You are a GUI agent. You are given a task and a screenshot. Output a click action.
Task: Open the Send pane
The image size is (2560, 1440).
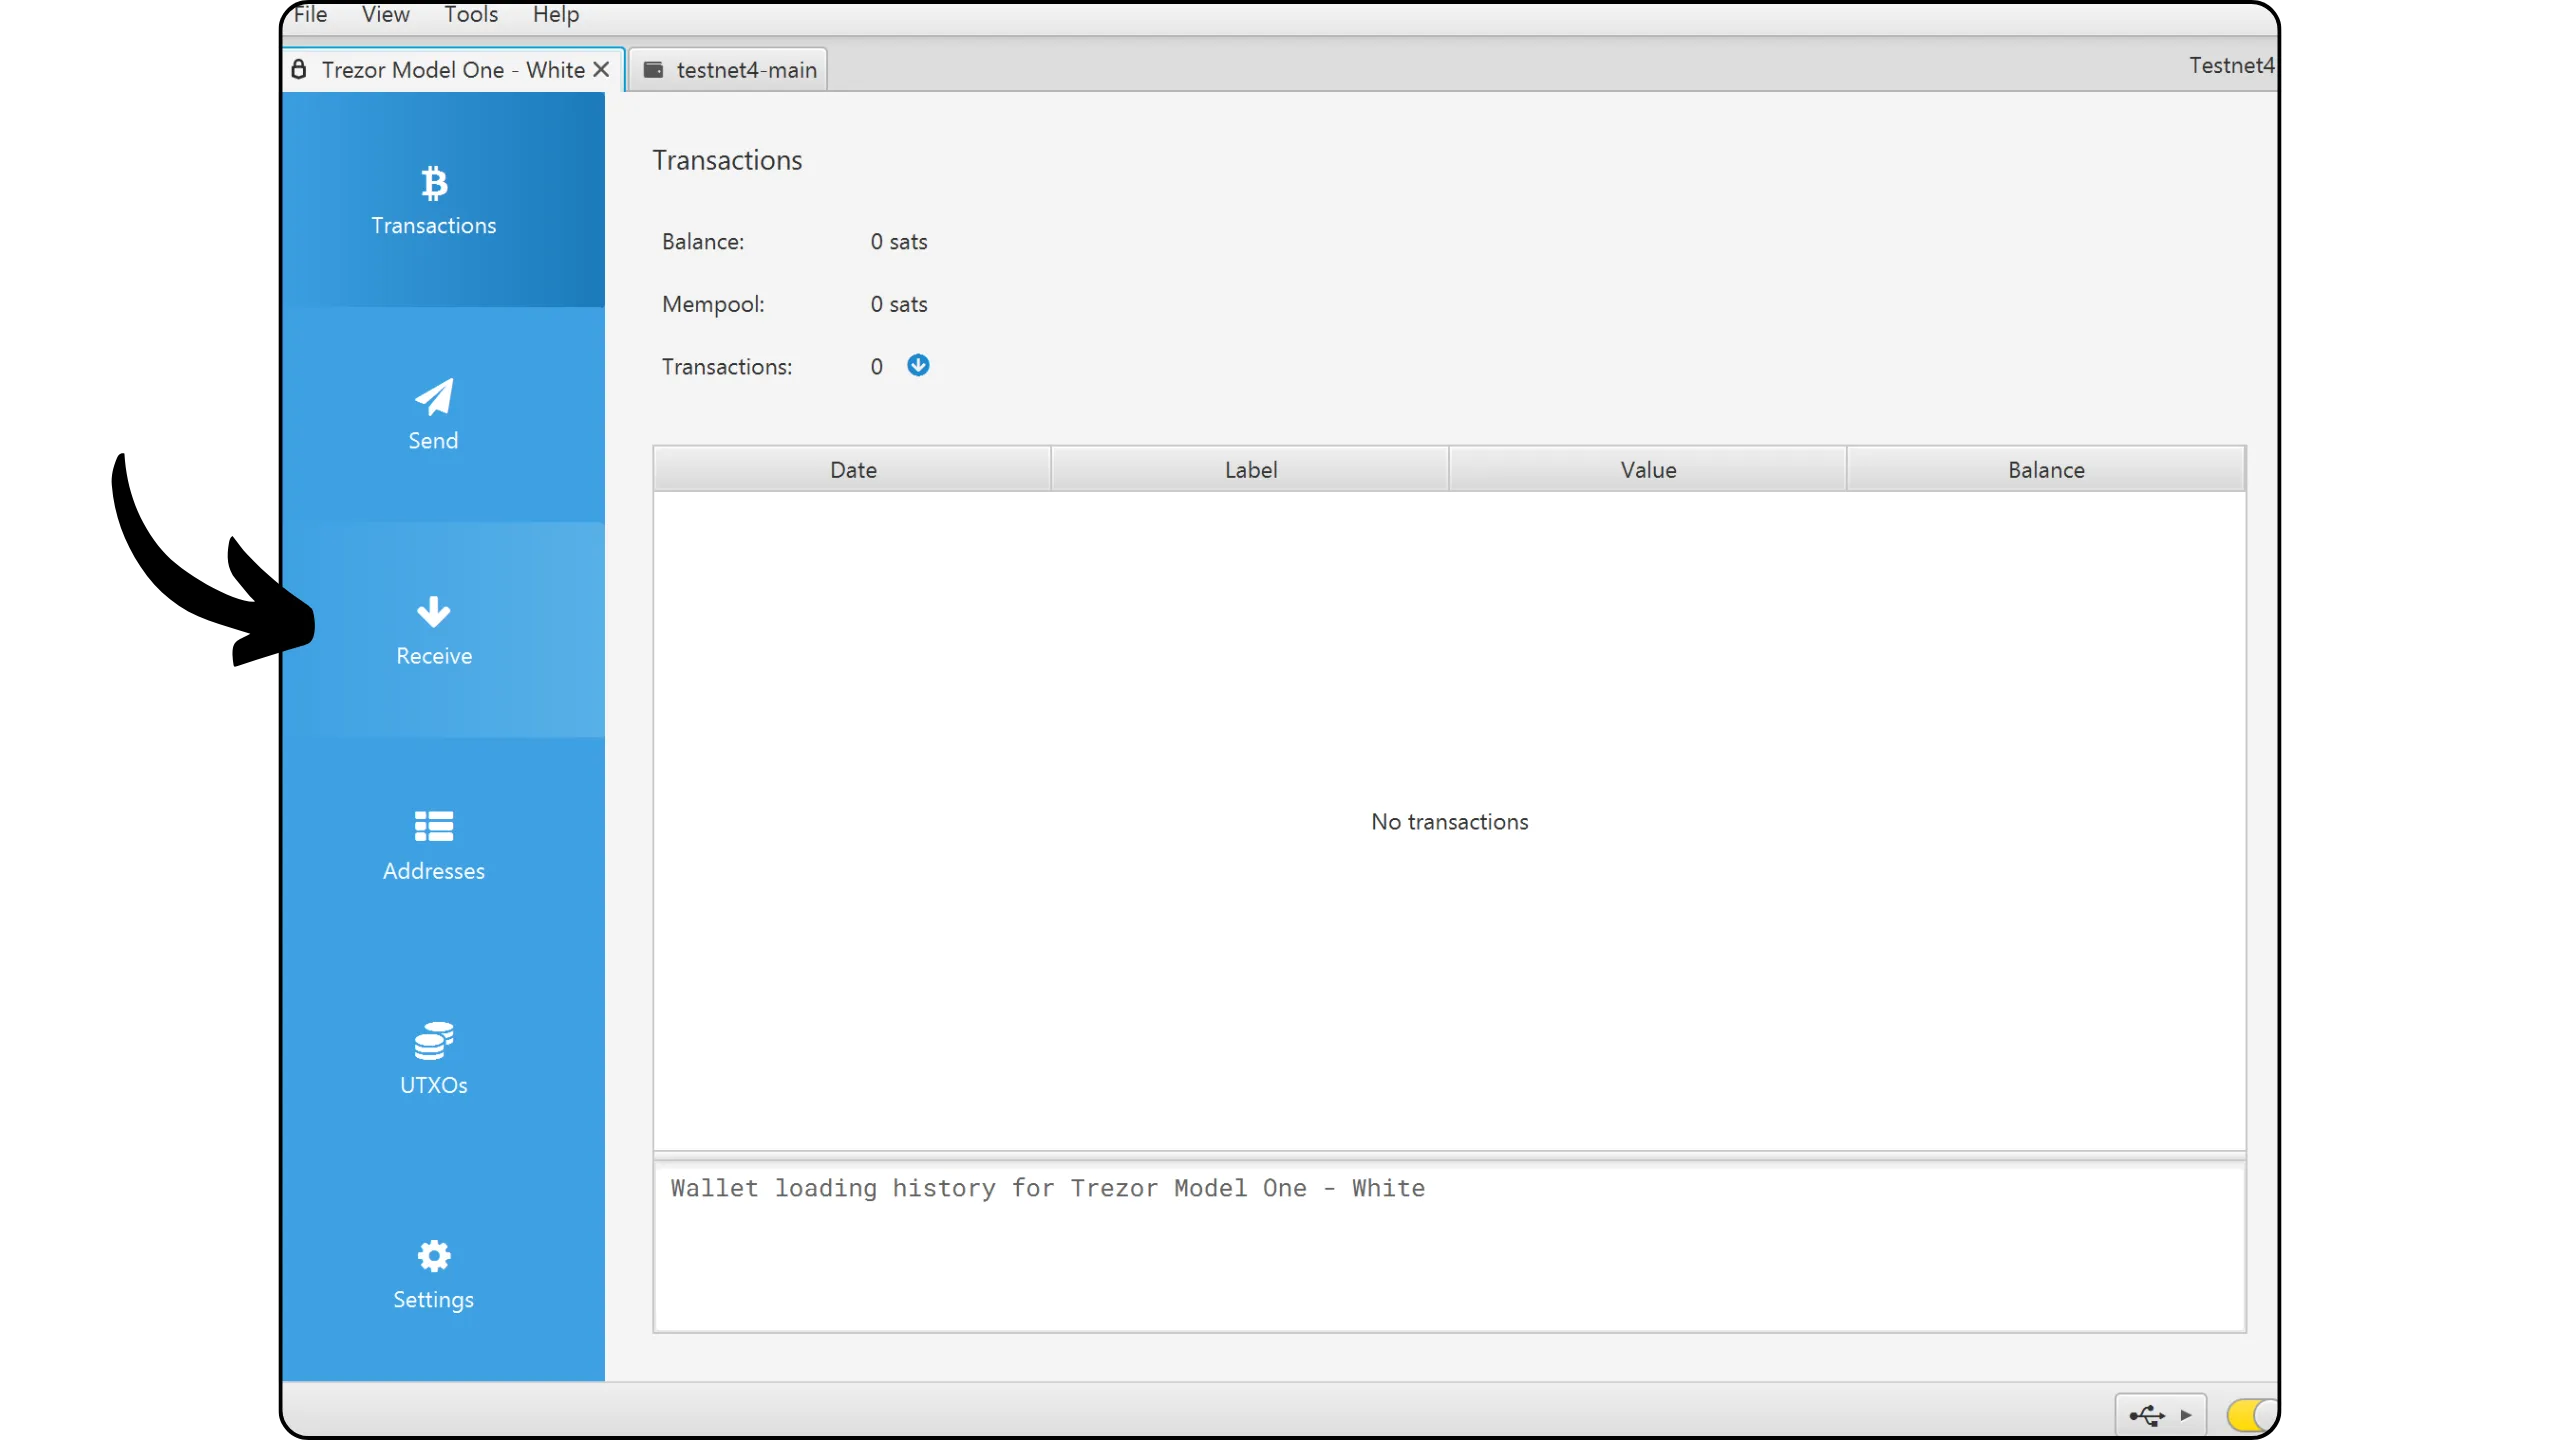[x=433, y=415]
